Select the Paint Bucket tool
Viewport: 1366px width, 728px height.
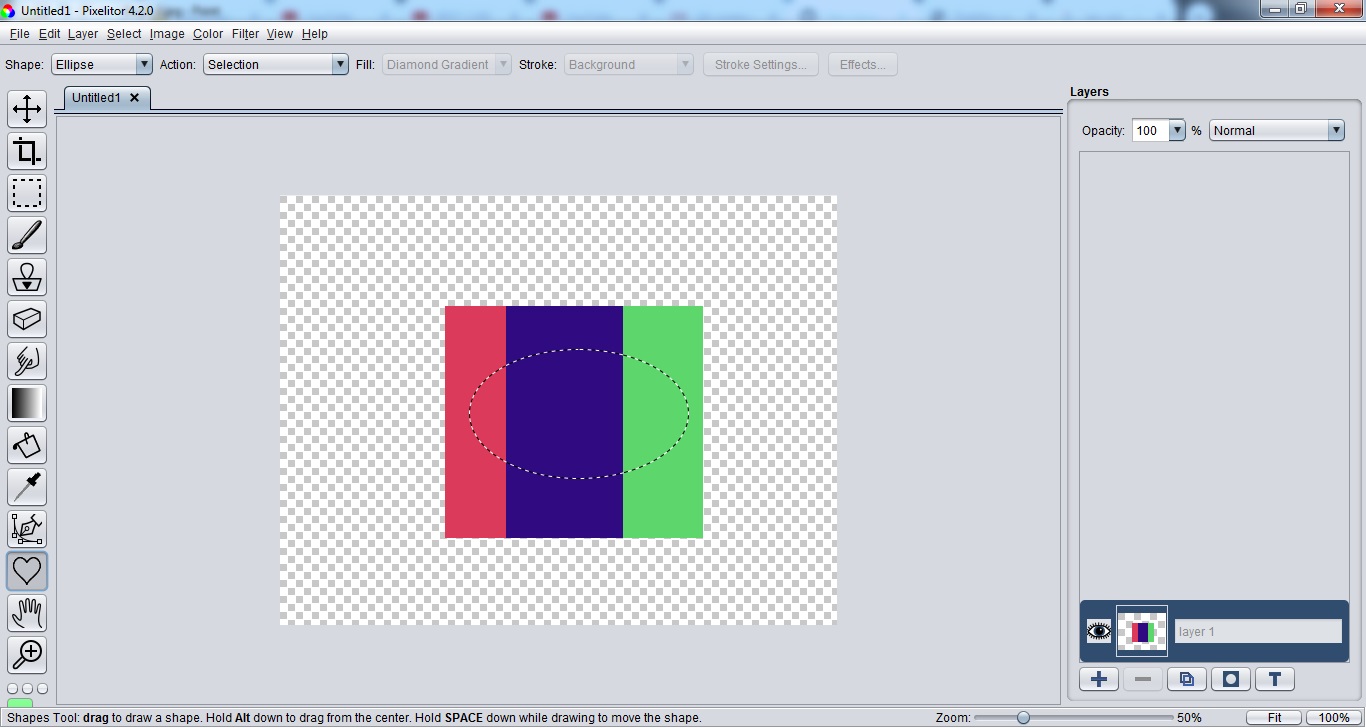(x=27, y=445)
